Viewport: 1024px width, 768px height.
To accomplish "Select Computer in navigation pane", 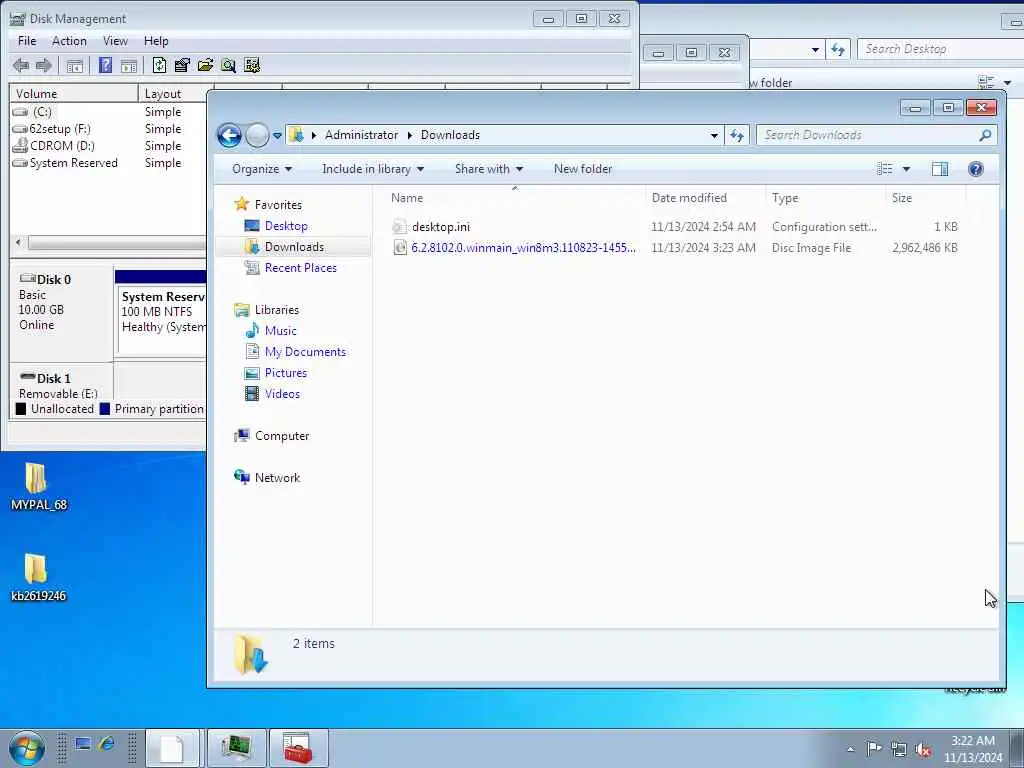I will click(281, 436).
